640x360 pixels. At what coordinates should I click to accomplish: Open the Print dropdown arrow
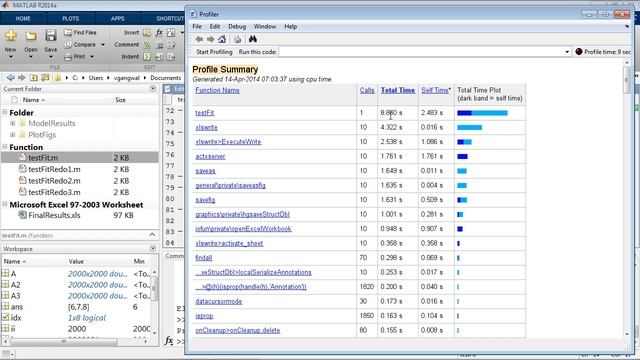tap(92, 57)
